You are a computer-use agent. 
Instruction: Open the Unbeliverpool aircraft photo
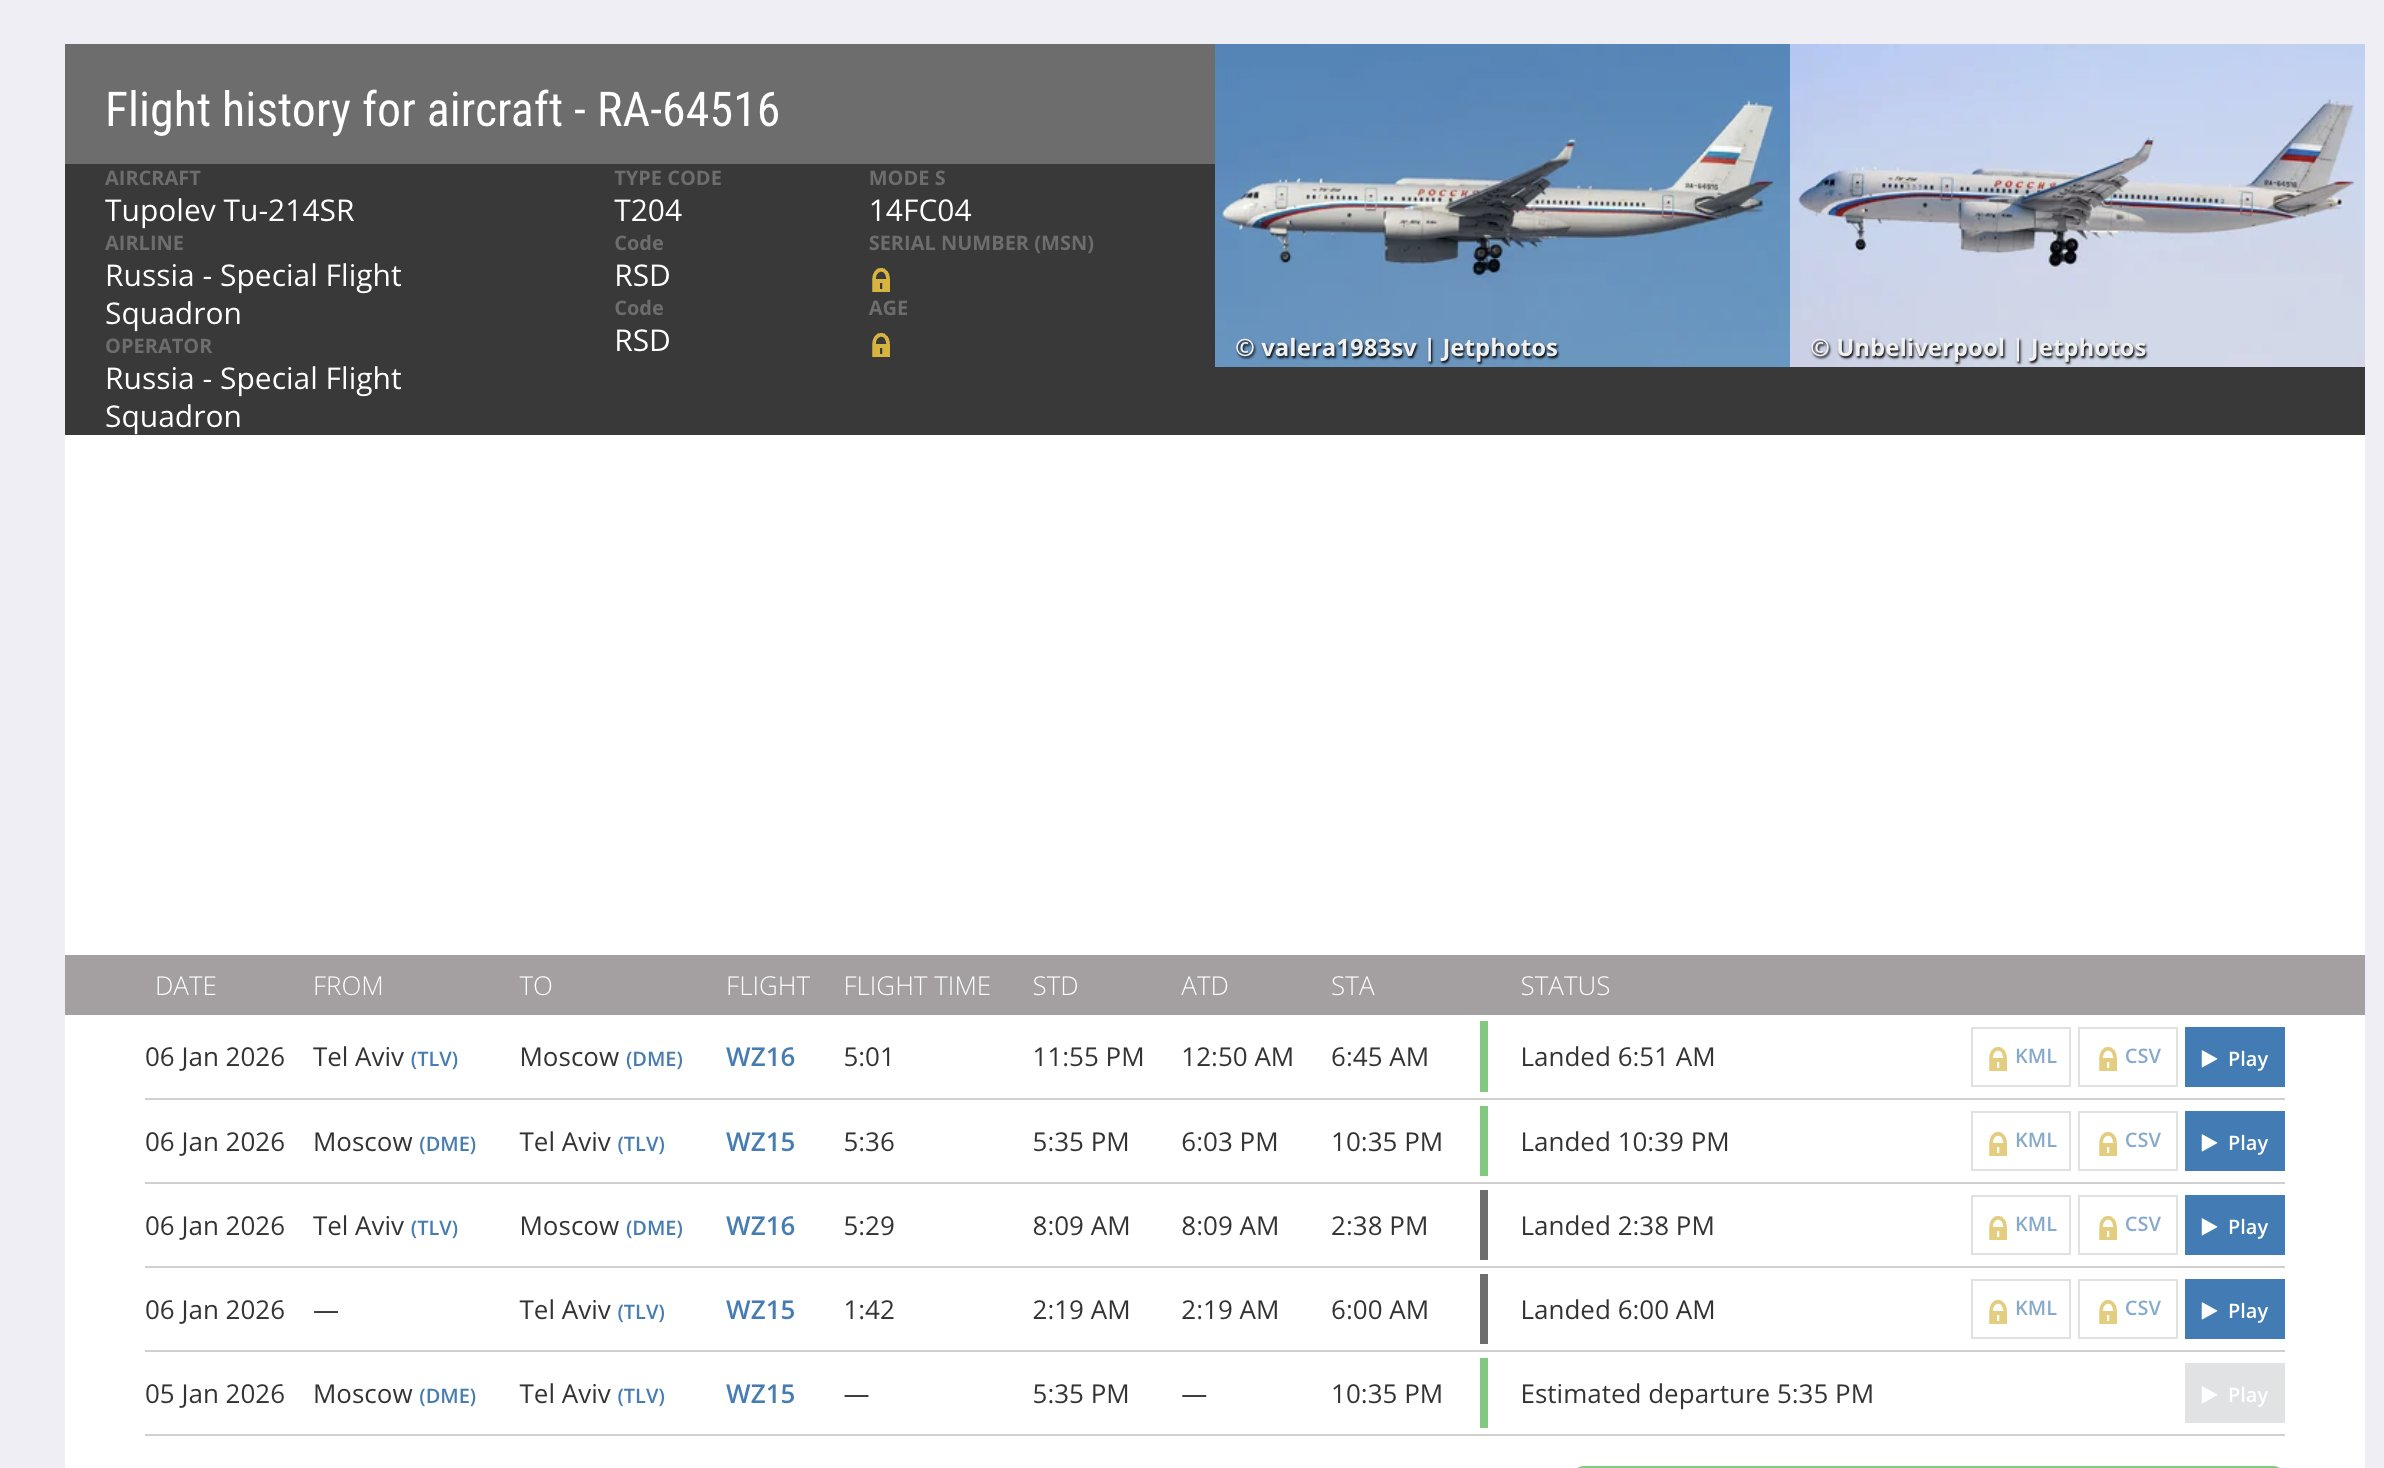point(2076,205)
